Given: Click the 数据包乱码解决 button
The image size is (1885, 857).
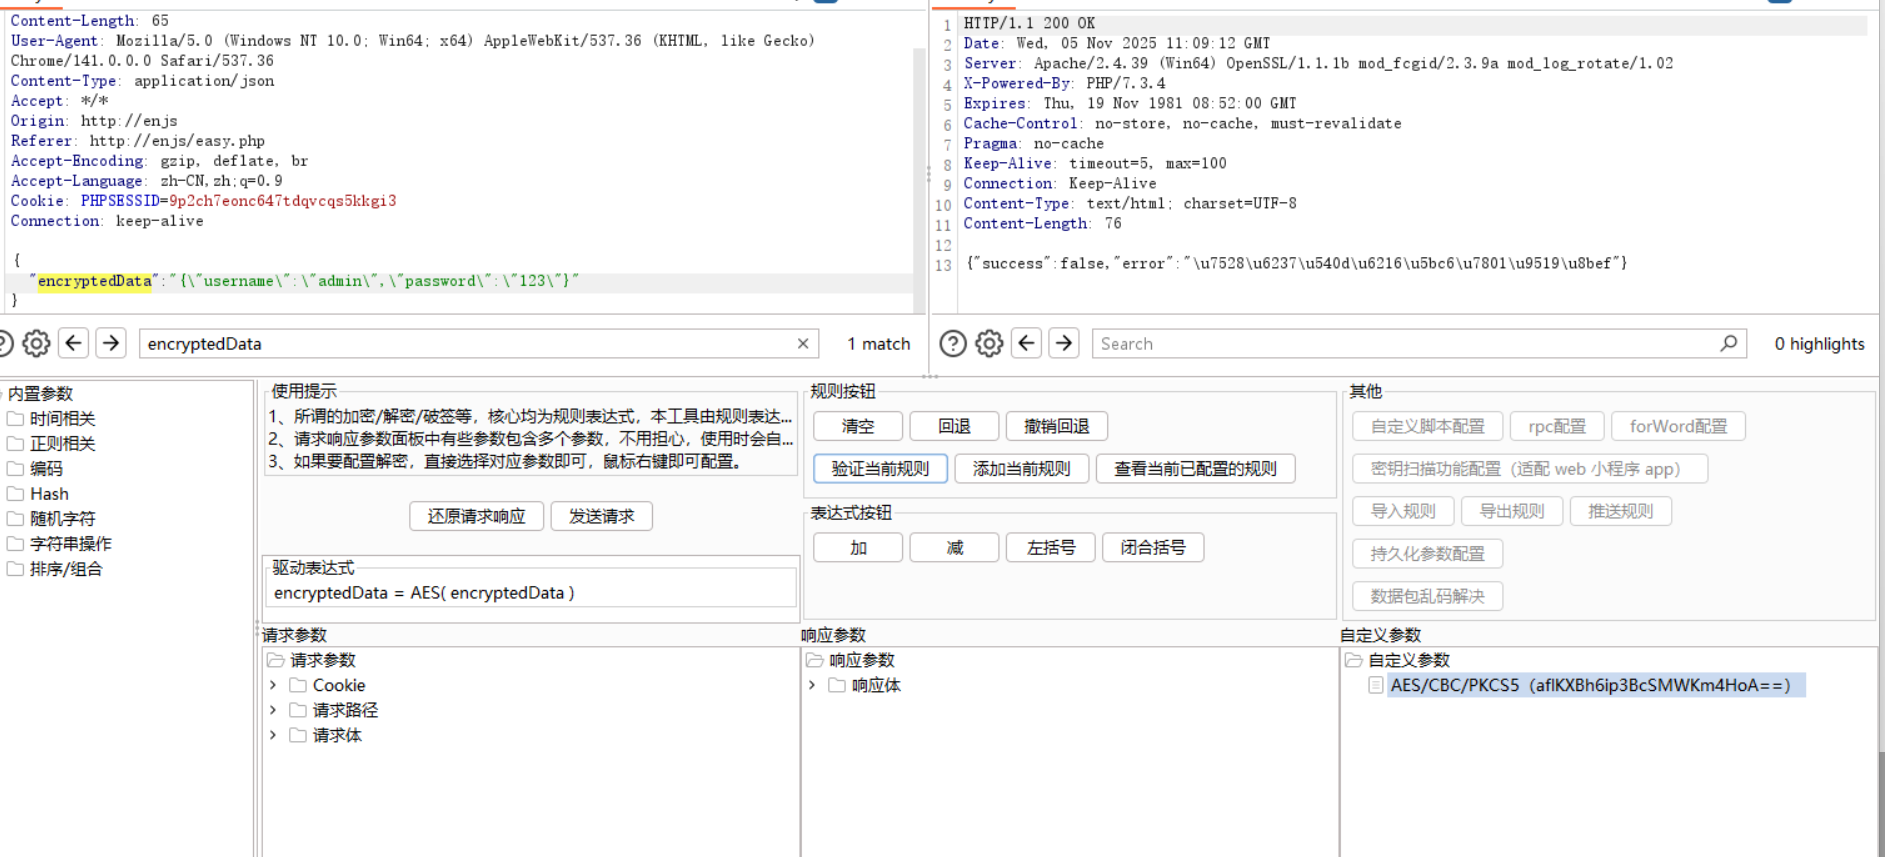Looking at the screenshot, I should coord(1427,596).
